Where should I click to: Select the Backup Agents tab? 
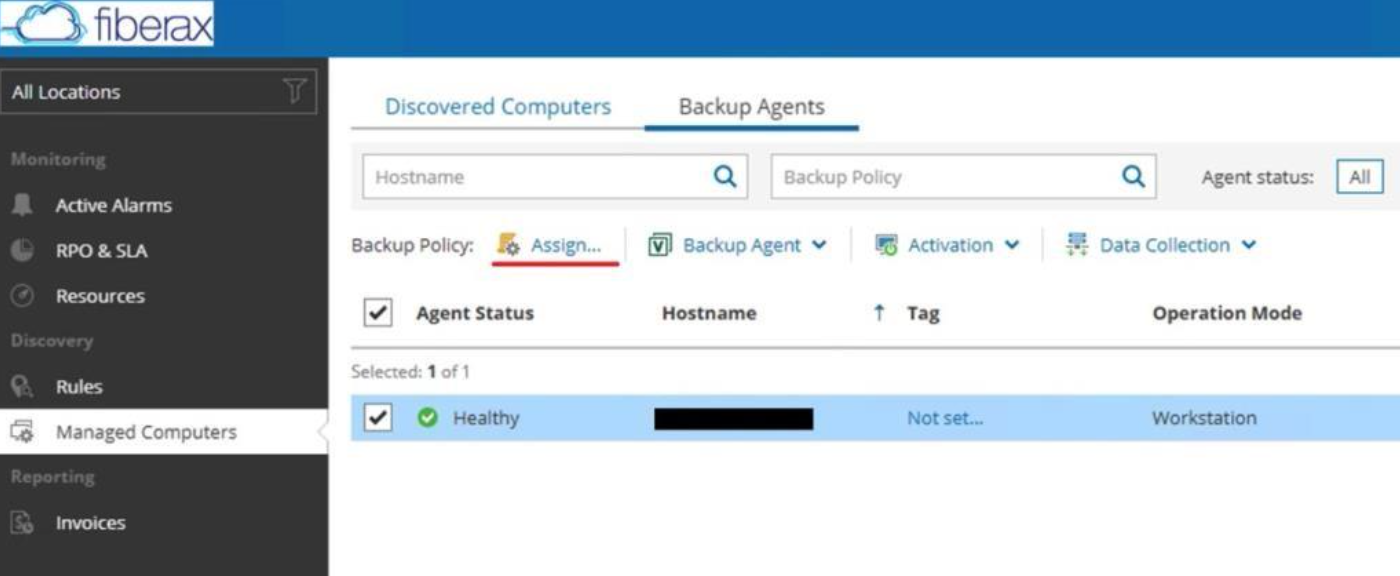752,107
